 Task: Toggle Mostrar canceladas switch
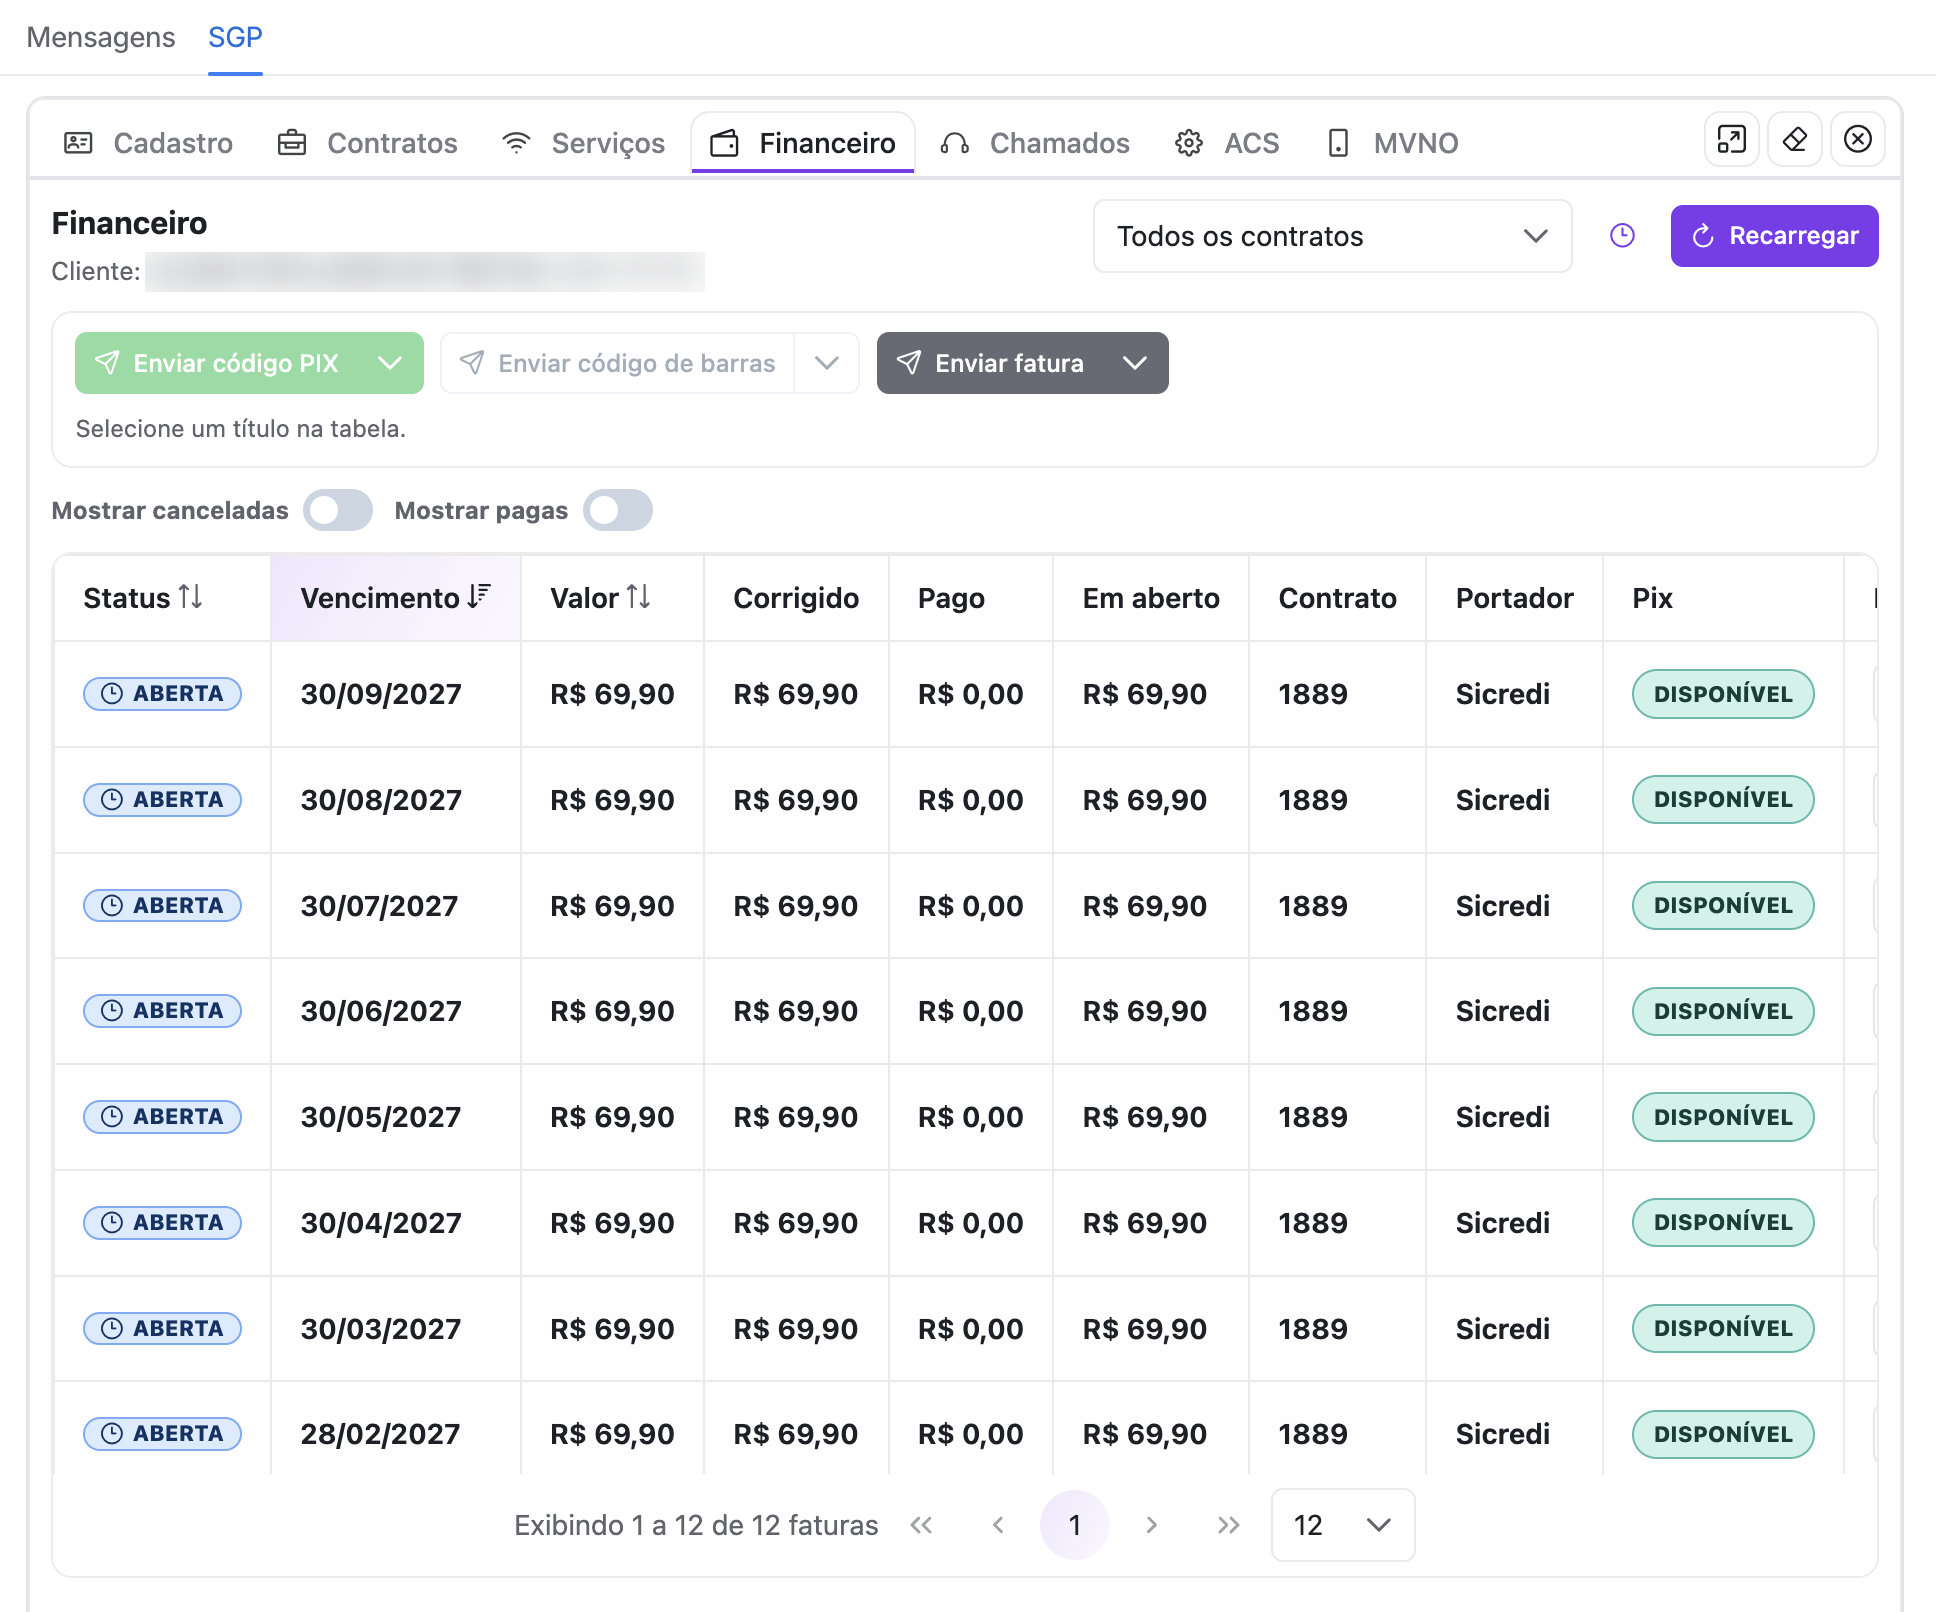coord(338,510)
